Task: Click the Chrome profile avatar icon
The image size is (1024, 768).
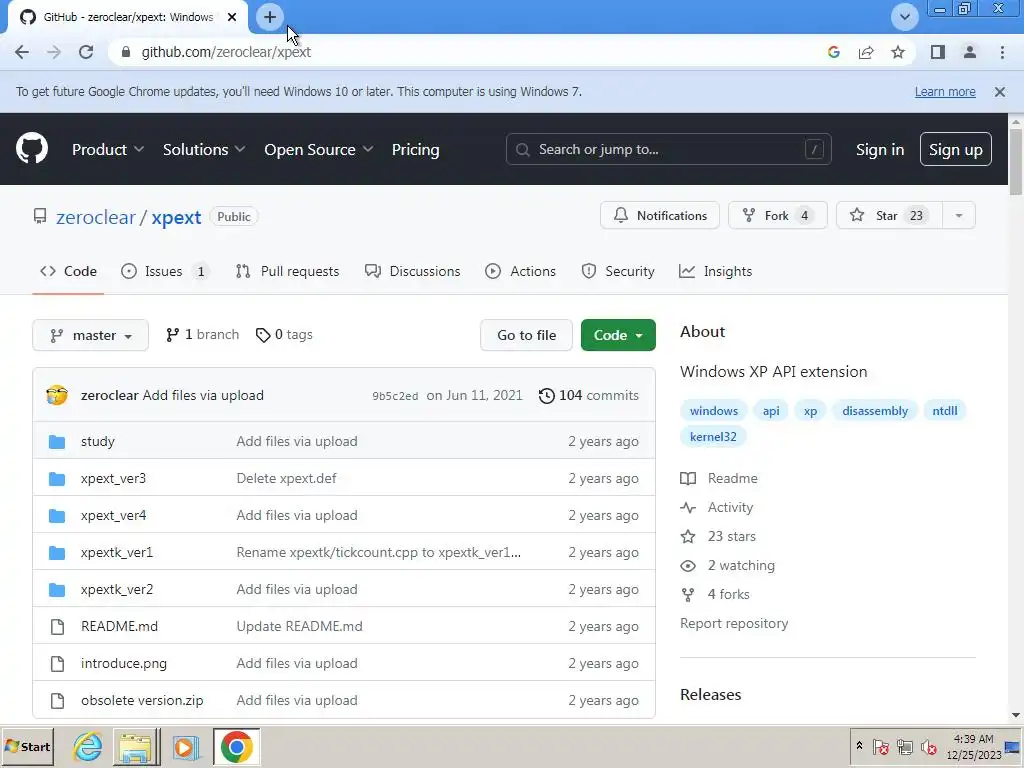Action: click(970, 52)
